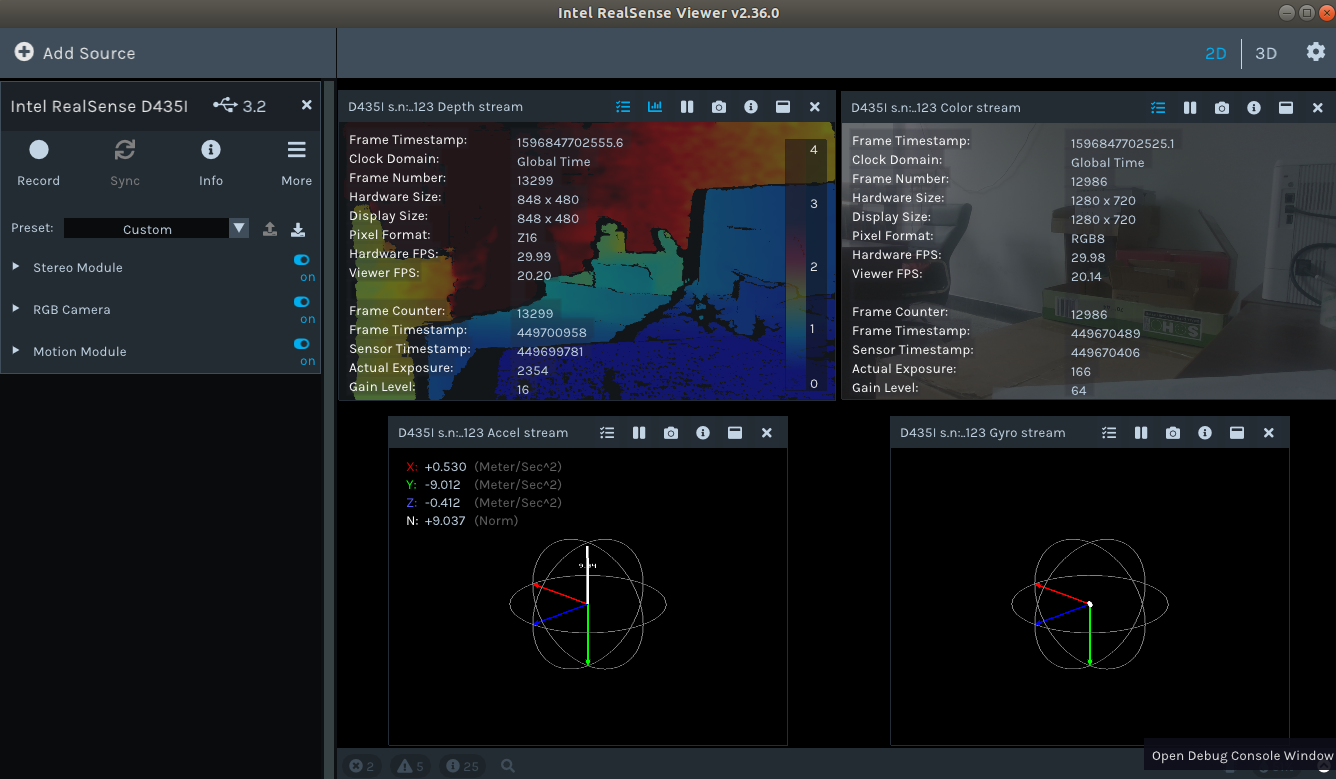This screenshot has width=1336, height=779.
Task: Expand the RGB Camera section
Action: click(16, 309)
